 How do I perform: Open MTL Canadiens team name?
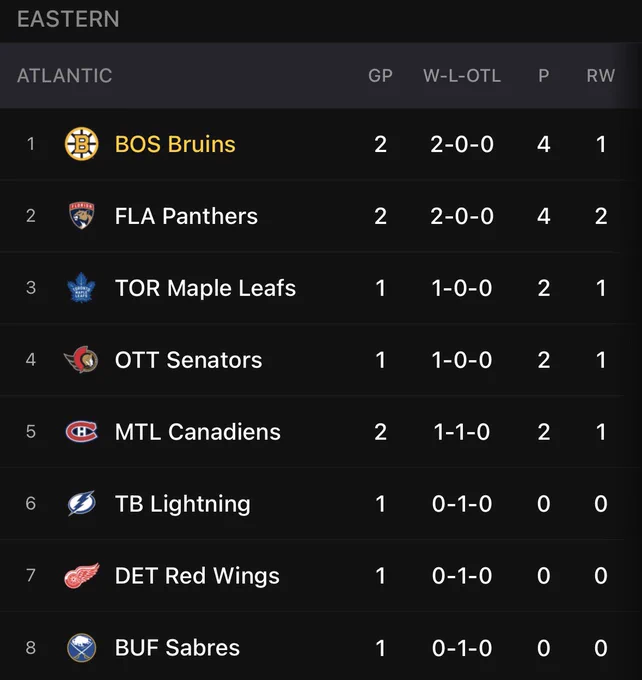(197, 432)
